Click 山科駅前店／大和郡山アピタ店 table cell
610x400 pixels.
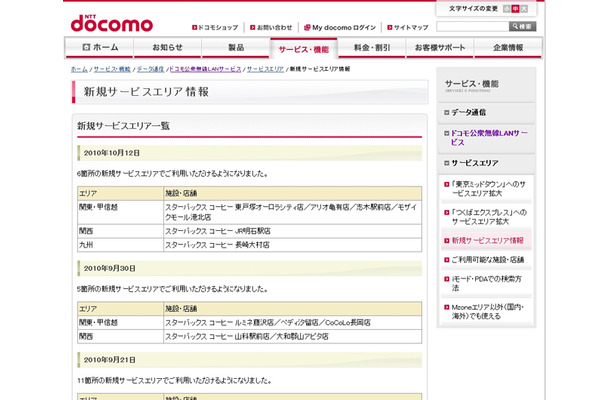293,337
